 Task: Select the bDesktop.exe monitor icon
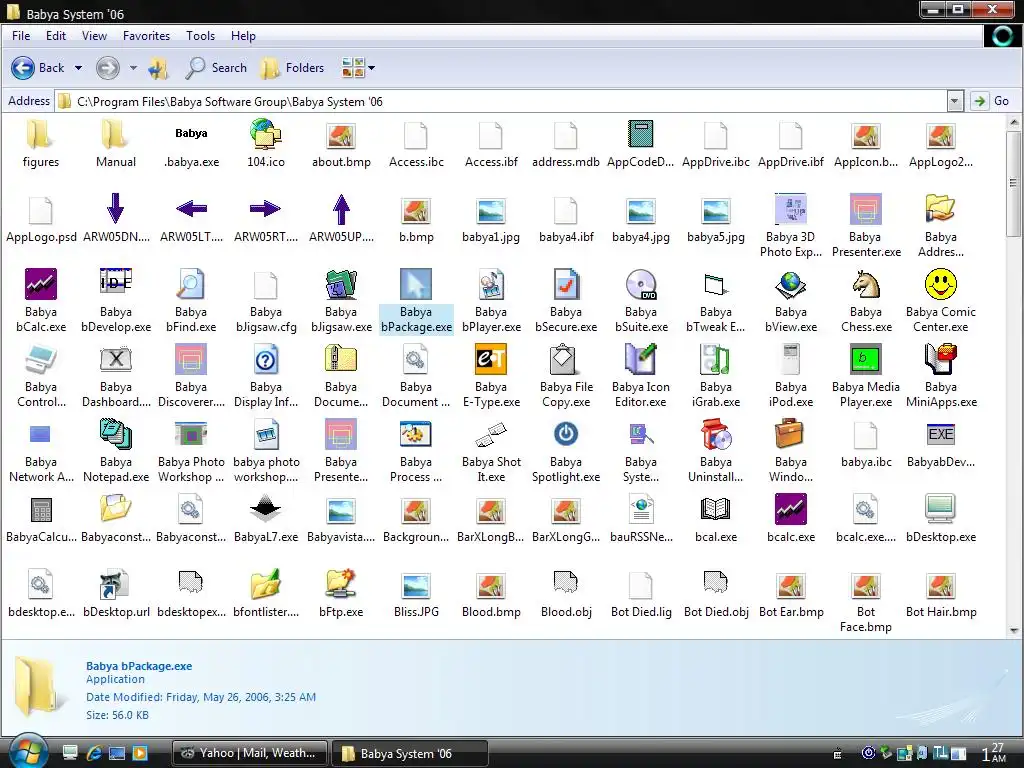point(940,509)
